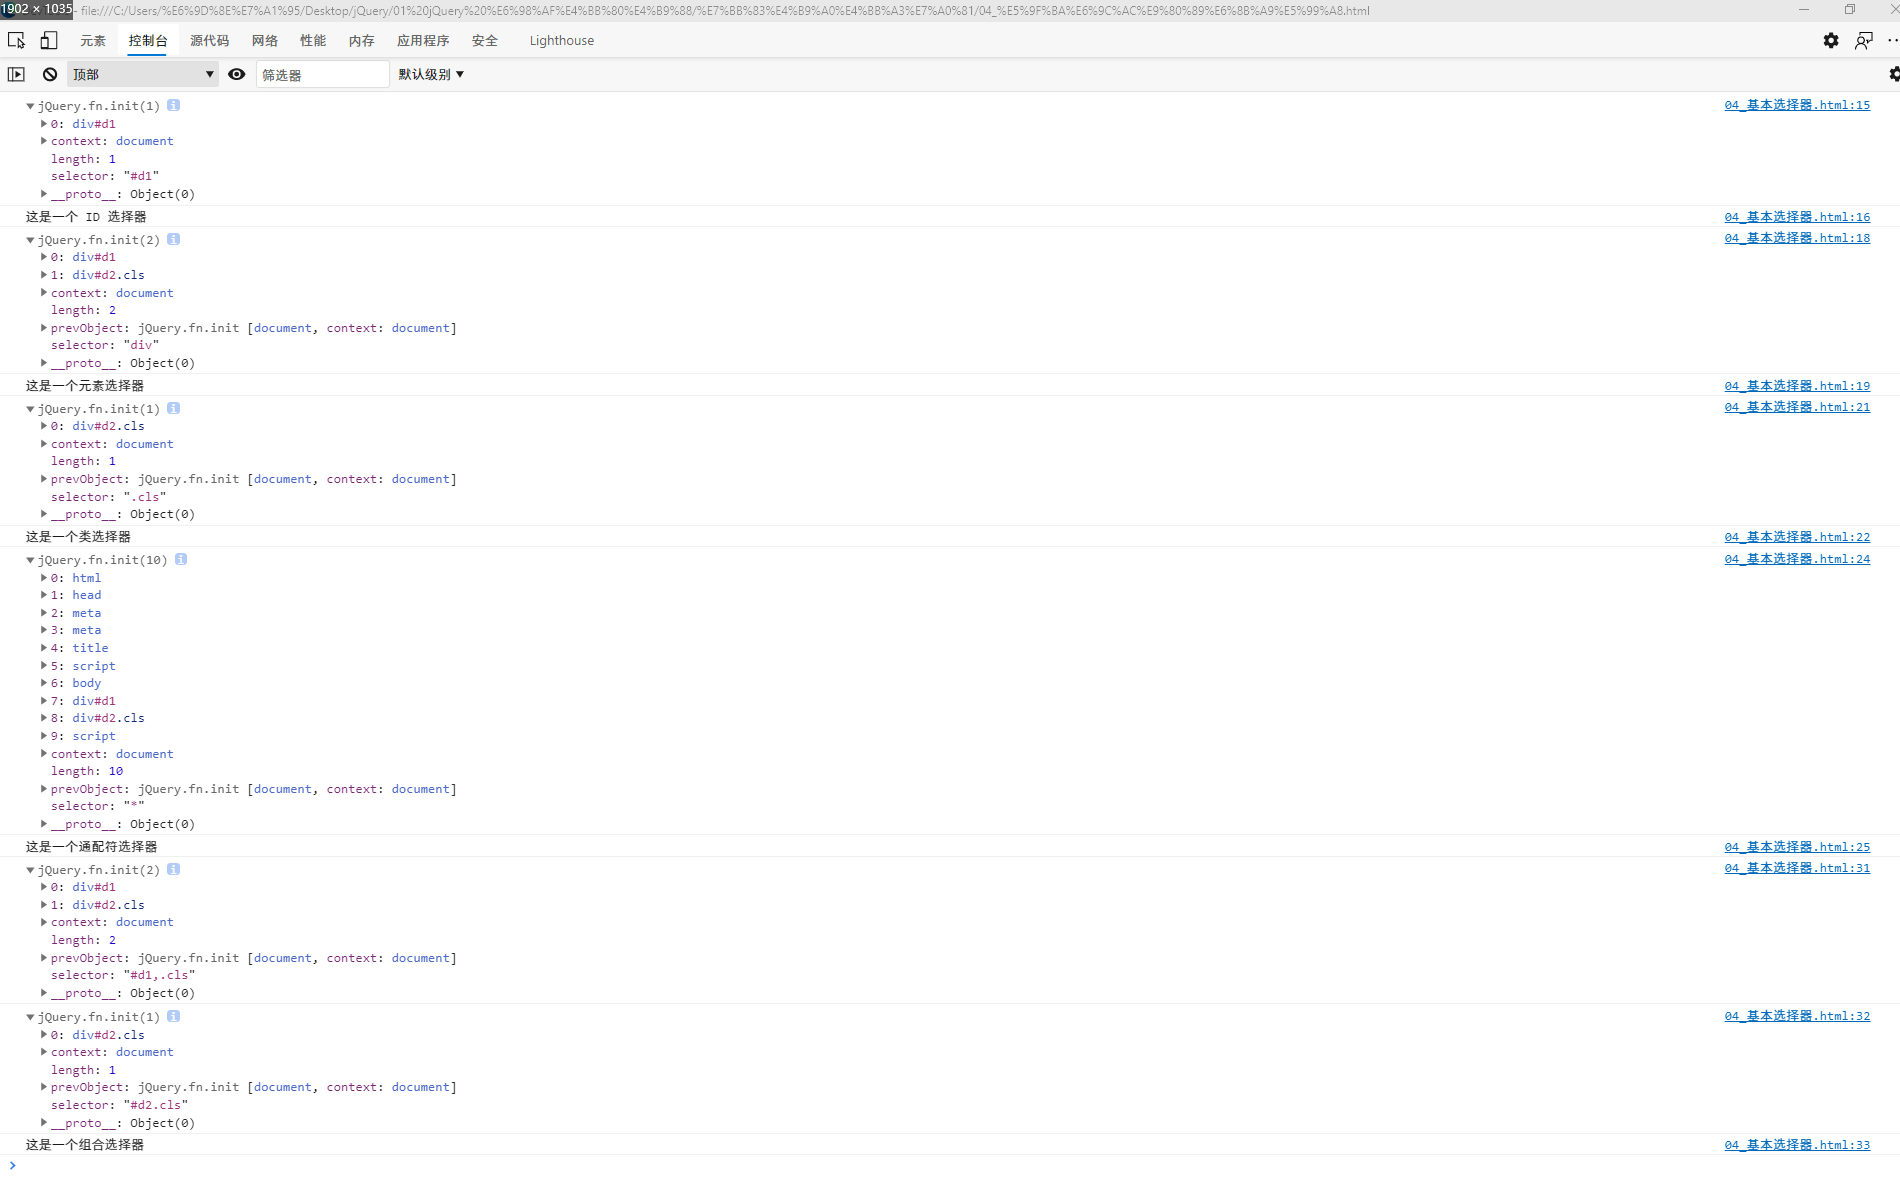Click info icon beside jQuery.fn.init(10)
This screenshot has height=1188, width=1900.
181,559
